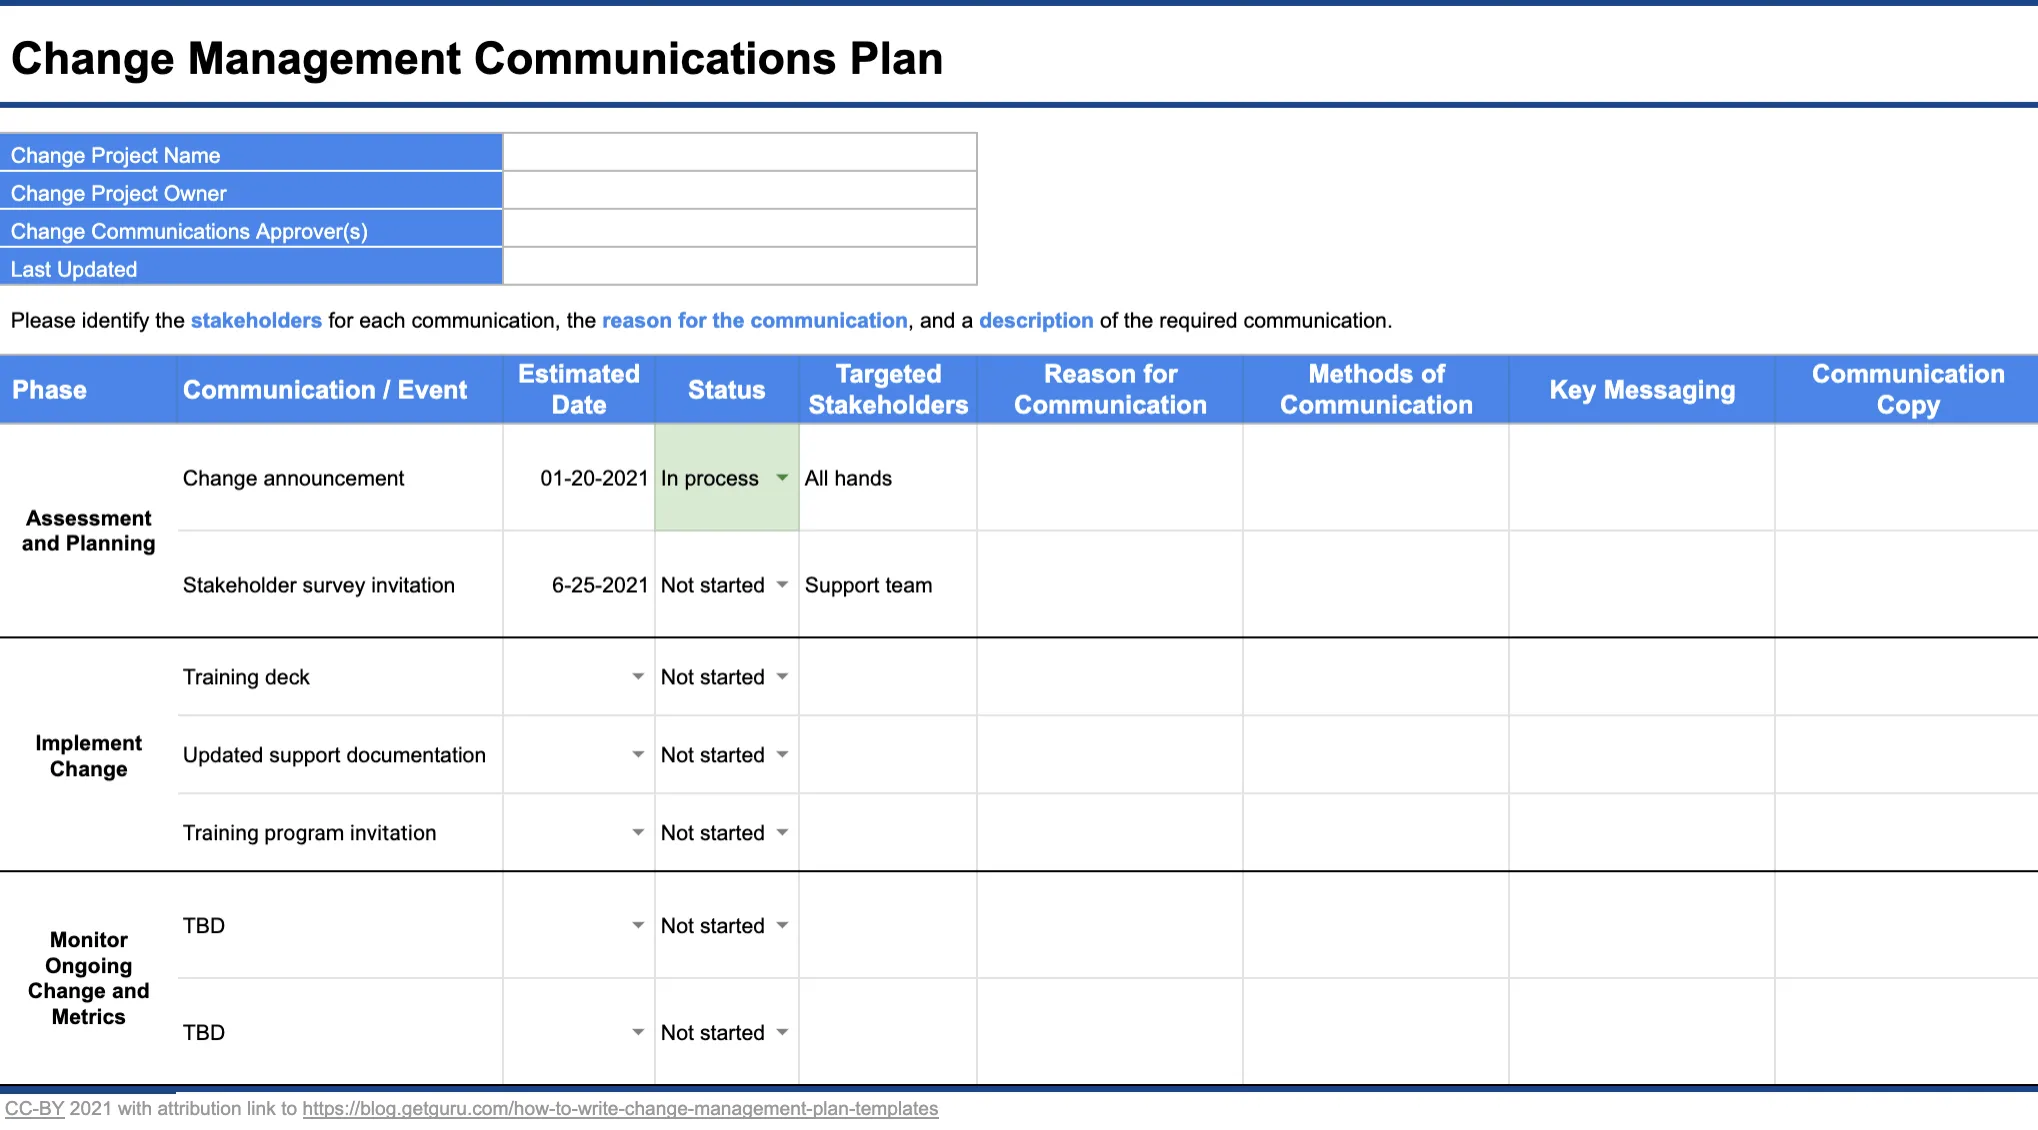Viewport: 2038px width, 1130px height.
Task: Open status dropdown for Training program invitation
Action: point(783,832)
